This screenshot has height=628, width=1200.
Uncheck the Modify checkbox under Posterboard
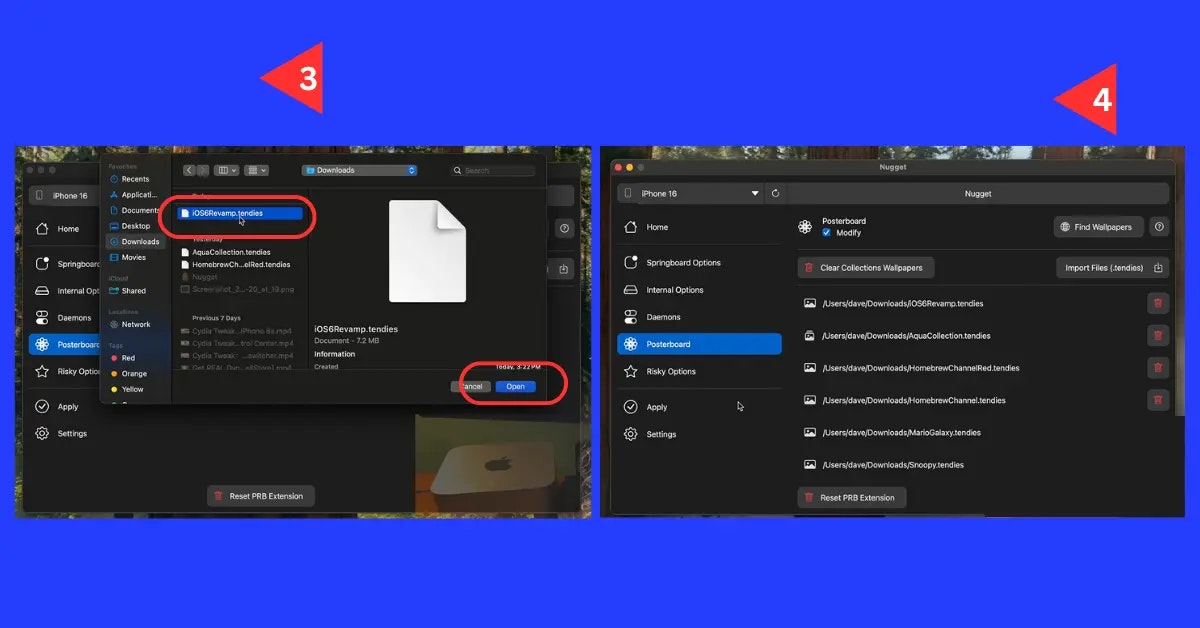coord(827,232)
